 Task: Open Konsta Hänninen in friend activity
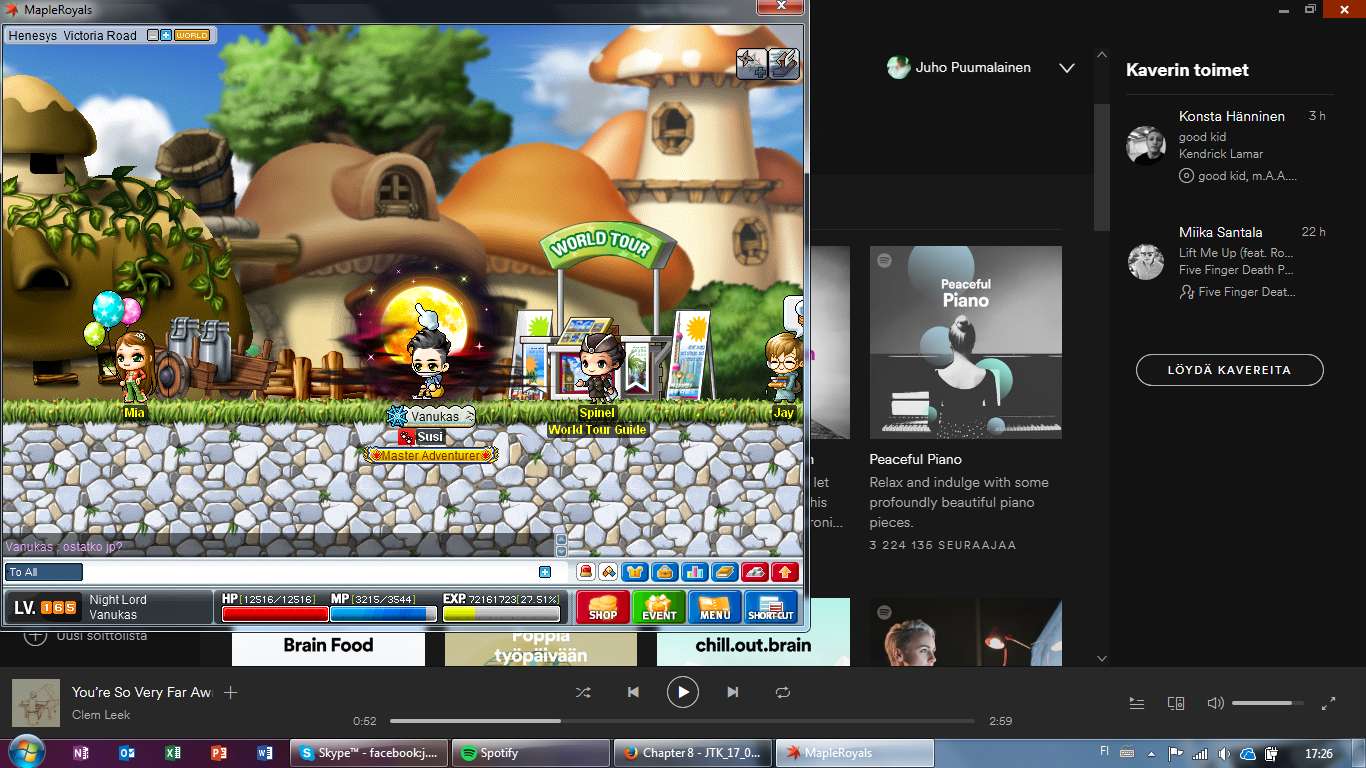[x=1232, y=117]
